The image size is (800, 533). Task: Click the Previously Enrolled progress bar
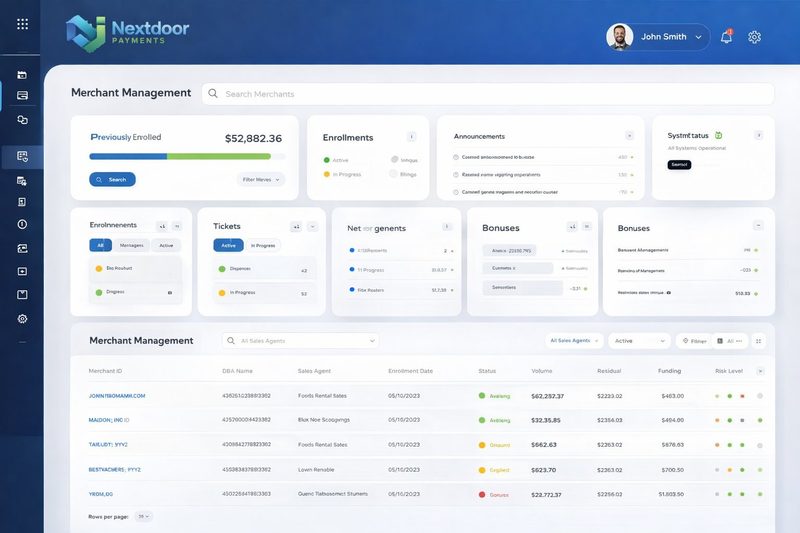[187, 157]
